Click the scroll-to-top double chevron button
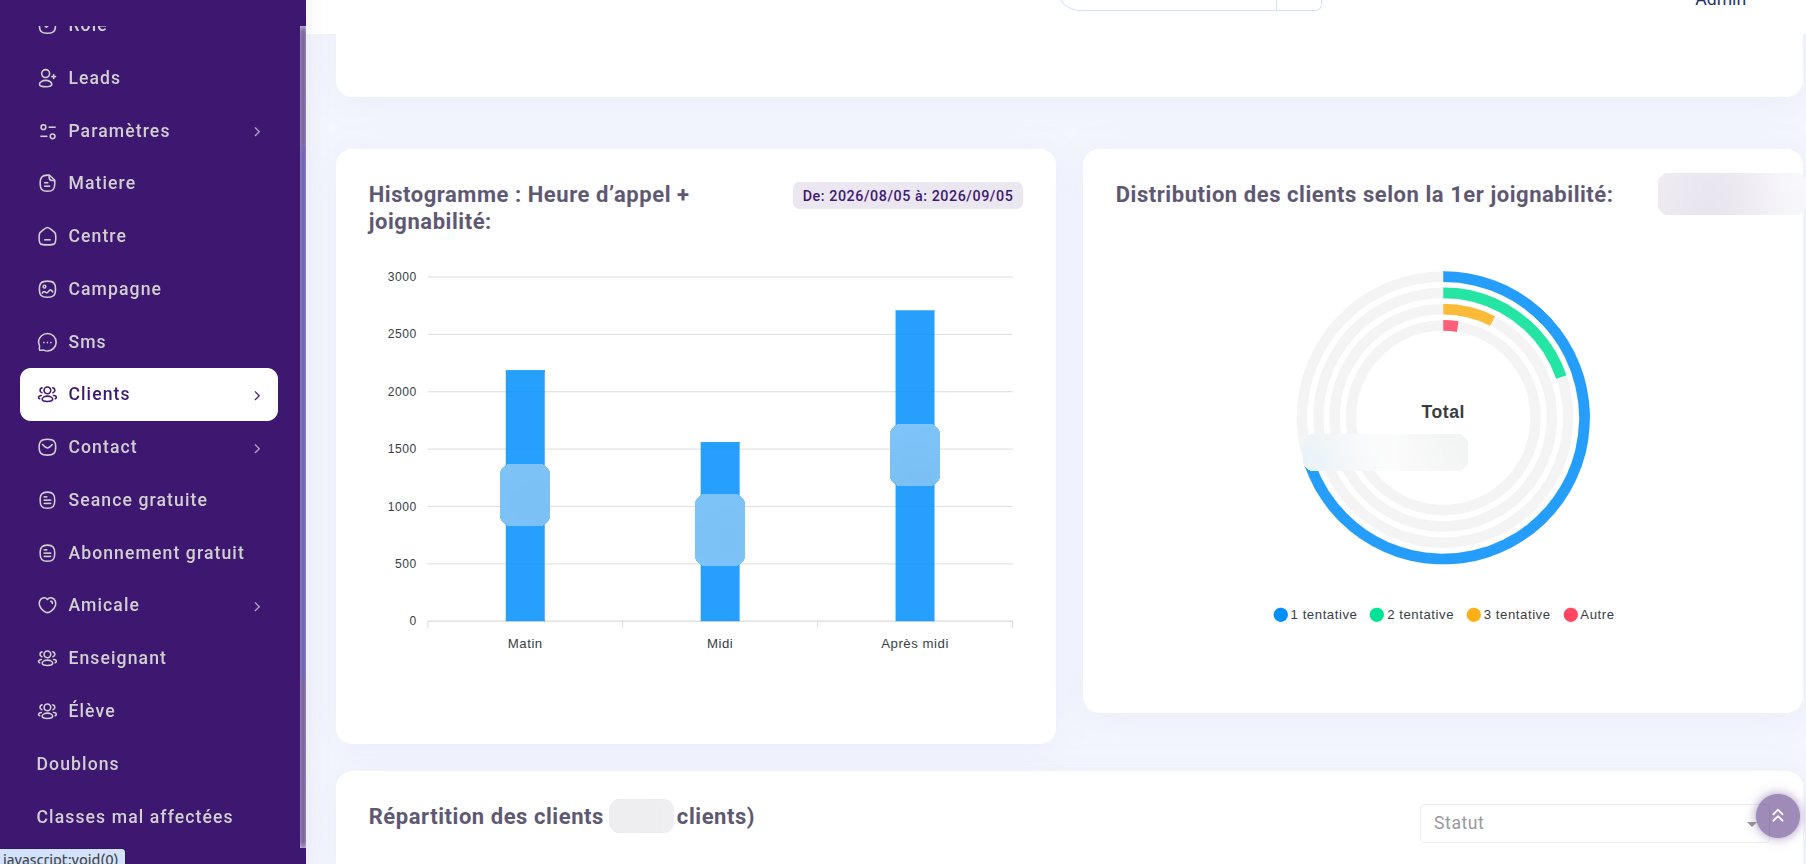This screenshot has width=1806, height=864. click(1778, 816)
